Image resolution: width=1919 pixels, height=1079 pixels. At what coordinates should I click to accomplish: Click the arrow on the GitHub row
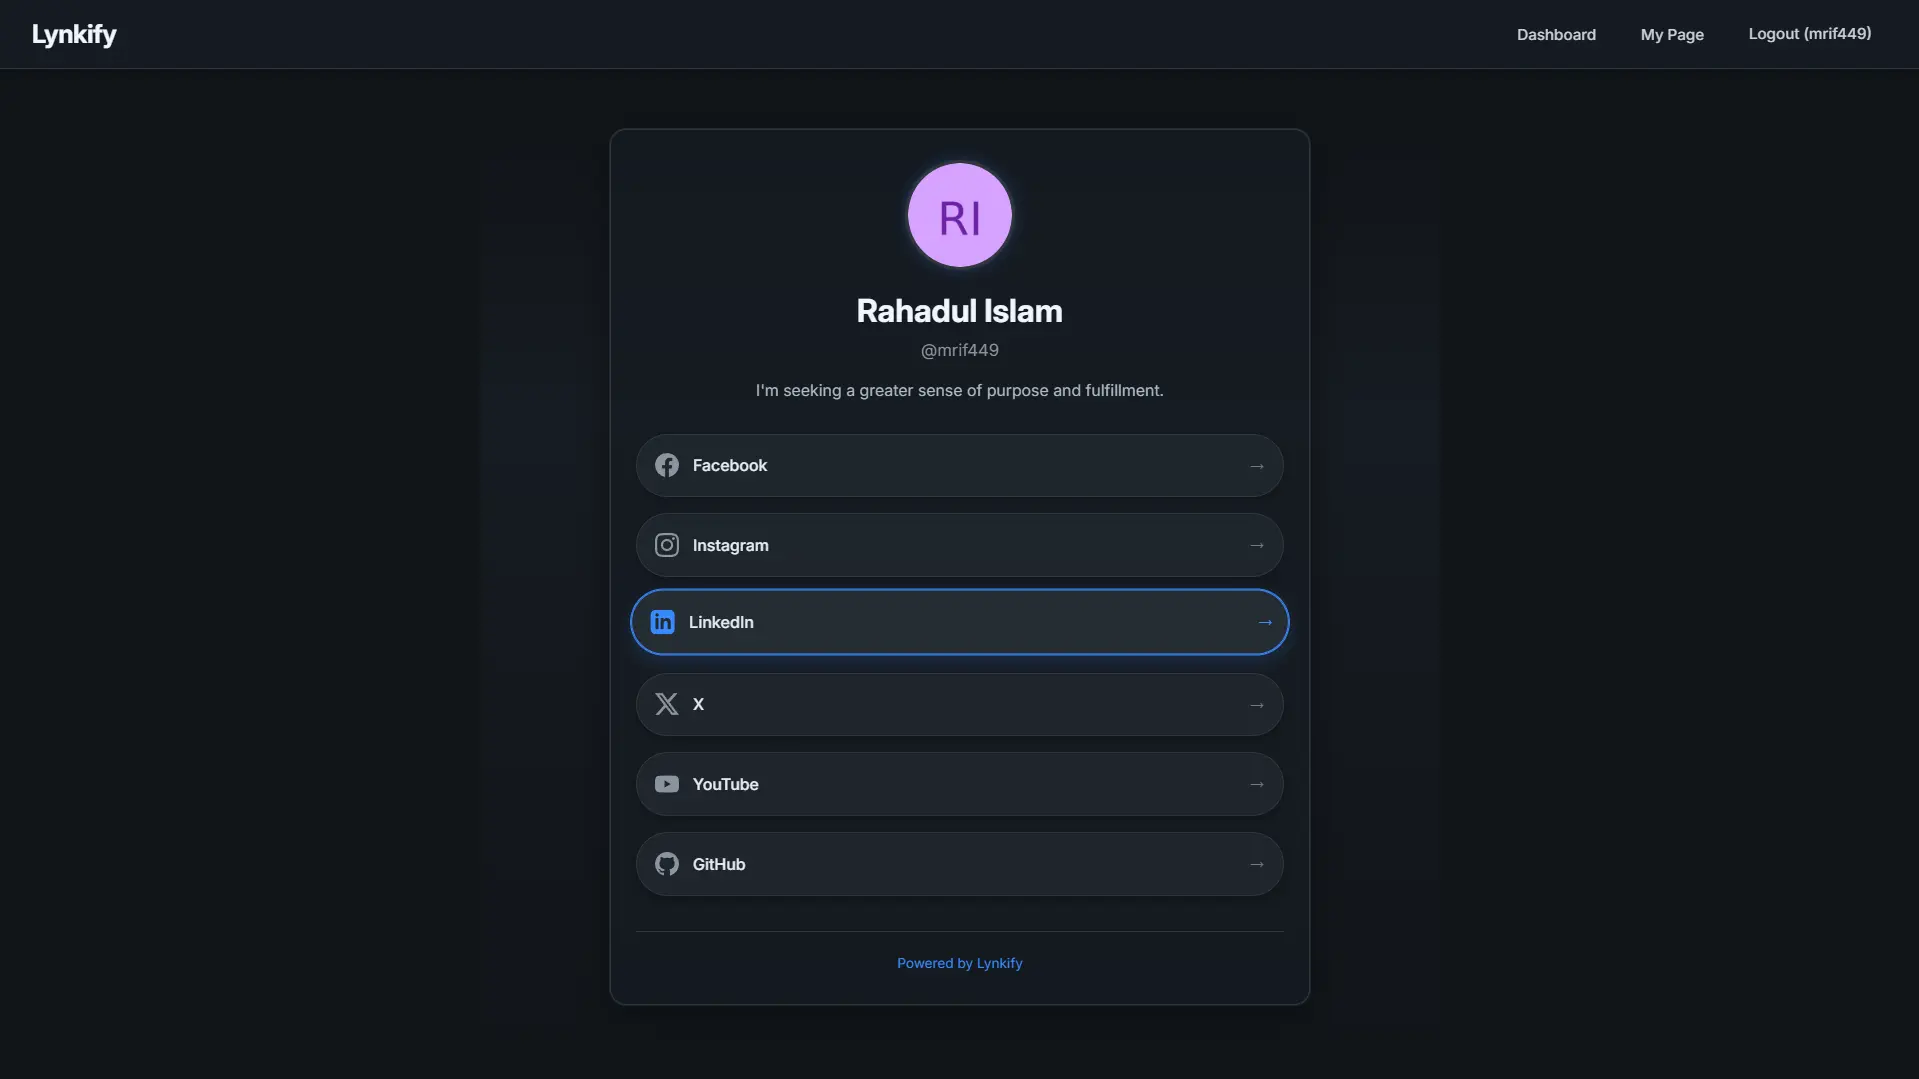click(1256, 864)
